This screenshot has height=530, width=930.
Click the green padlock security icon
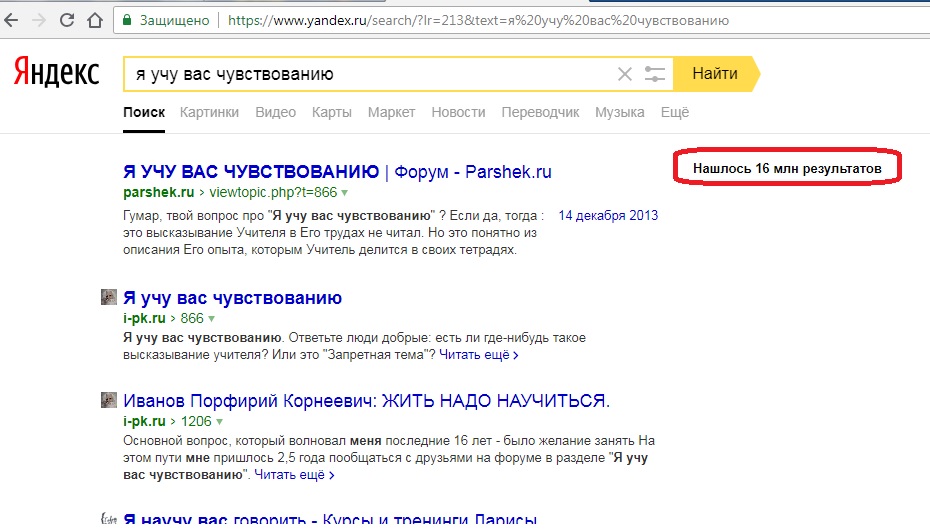(126, 19)
